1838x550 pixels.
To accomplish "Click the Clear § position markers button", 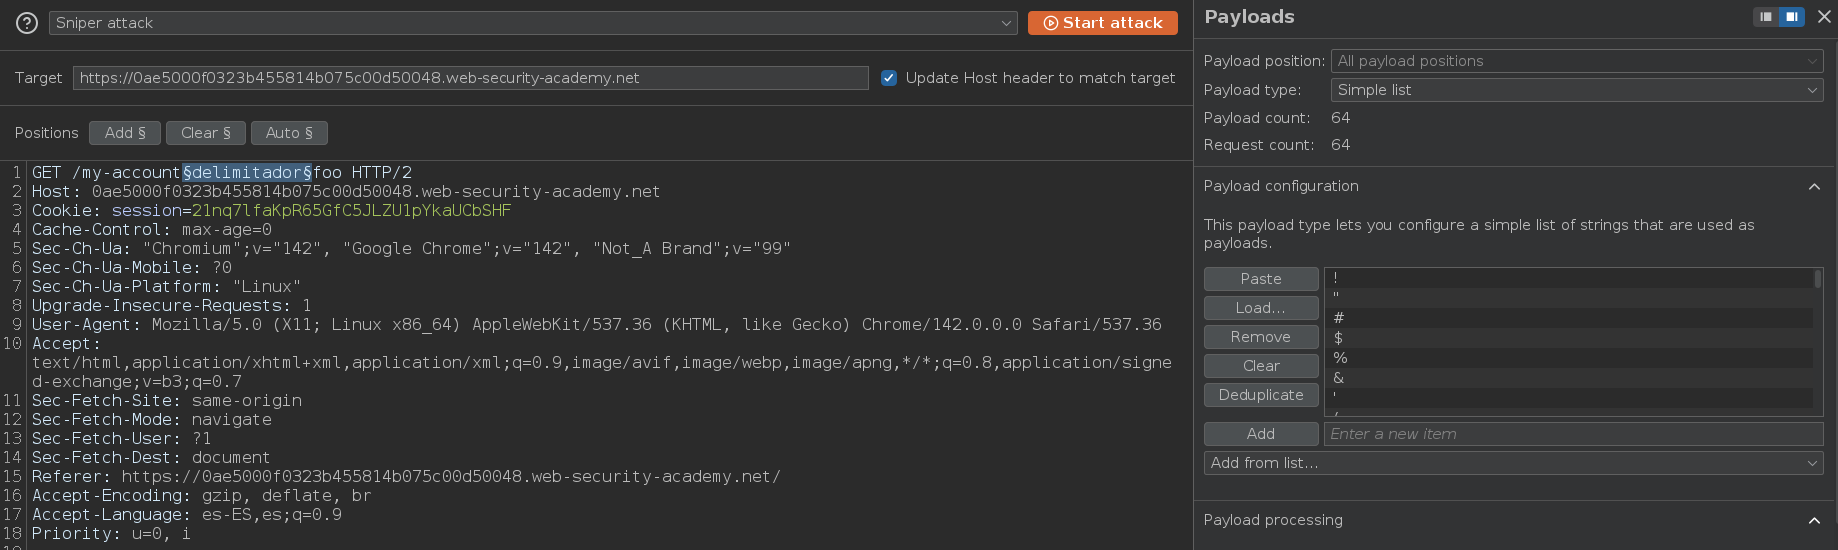I will [x=205, y=133].
